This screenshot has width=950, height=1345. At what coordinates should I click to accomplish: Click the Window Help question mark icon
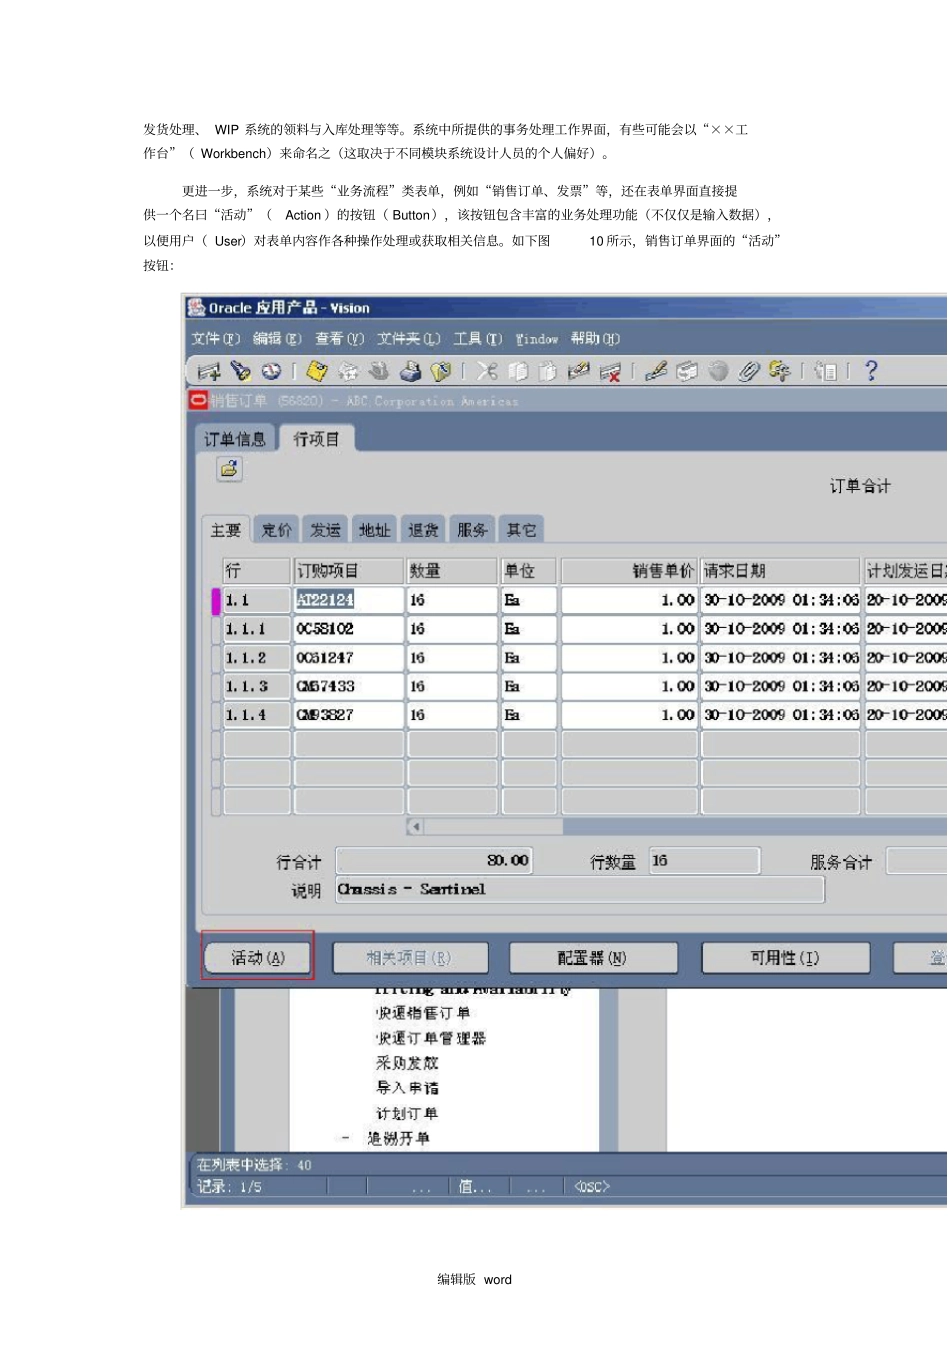click(x=871, y=371)
